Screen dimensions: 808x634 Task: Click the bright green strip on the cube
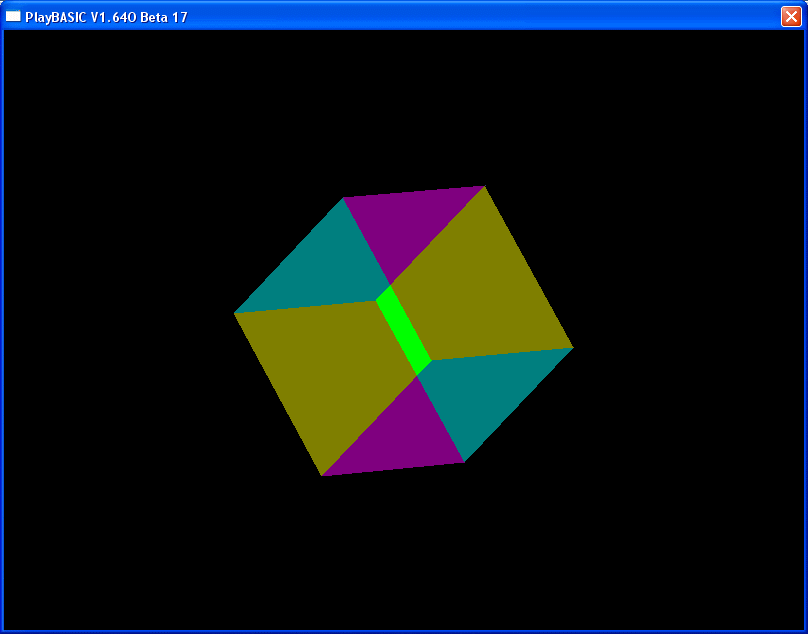pos(403,330)
